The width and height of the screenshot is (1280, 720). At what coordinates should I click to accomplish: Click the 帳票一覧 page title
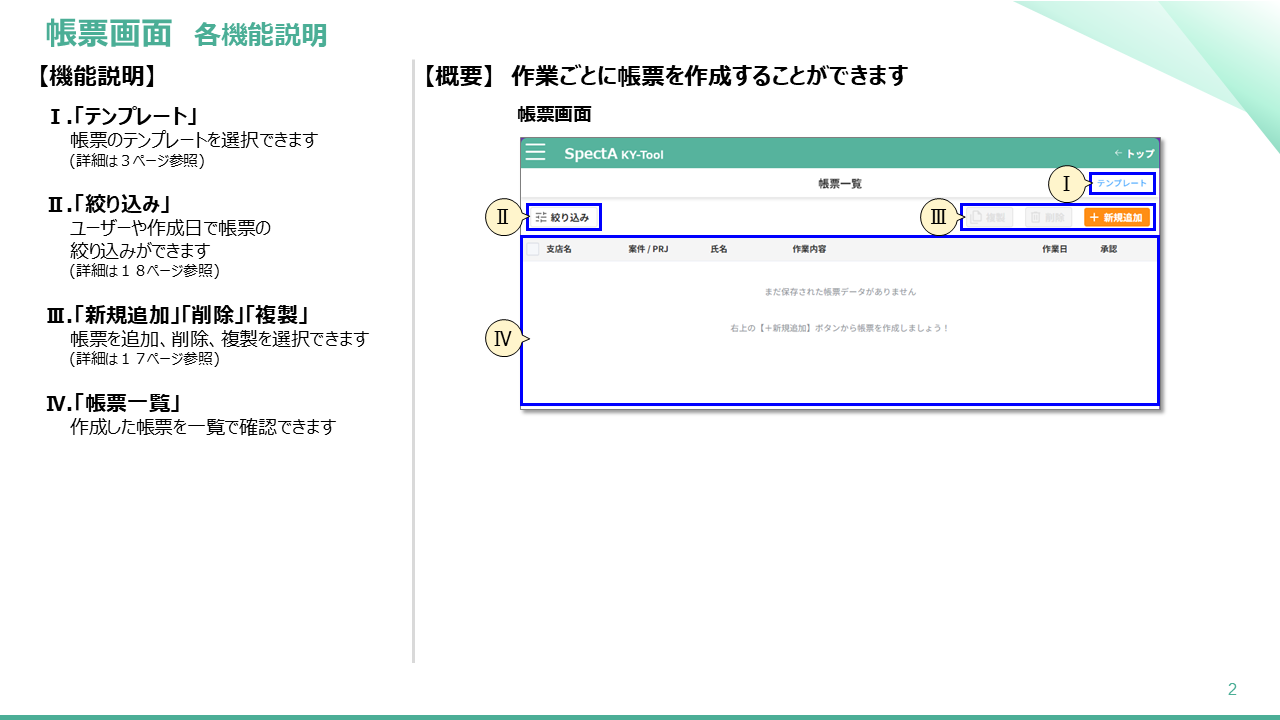click(839, 184)
